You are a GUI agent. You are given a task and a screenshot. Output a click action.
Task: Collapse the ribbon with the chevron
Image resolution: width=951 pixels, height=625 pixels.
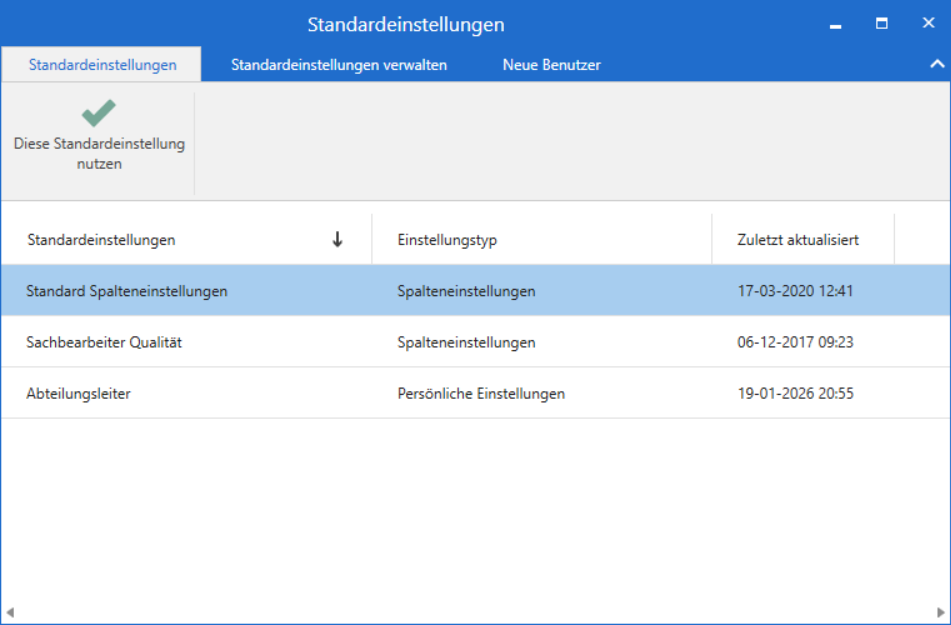tap(937, 64)
